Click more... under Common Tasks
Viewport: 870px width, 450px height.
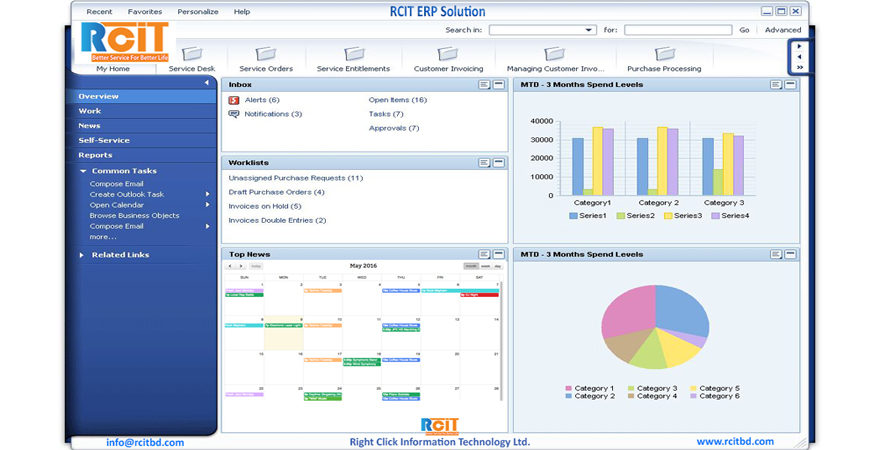[103, 237]
